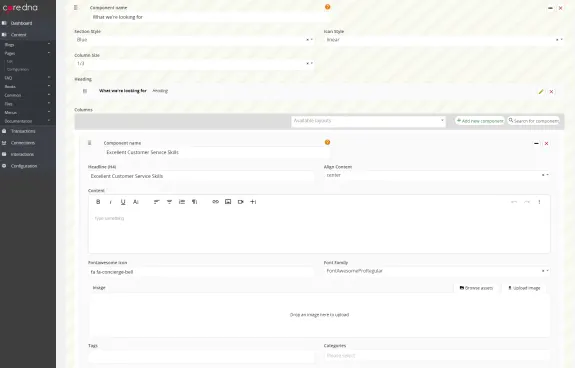Insert an image via editor toolbar

pos(228,202)
